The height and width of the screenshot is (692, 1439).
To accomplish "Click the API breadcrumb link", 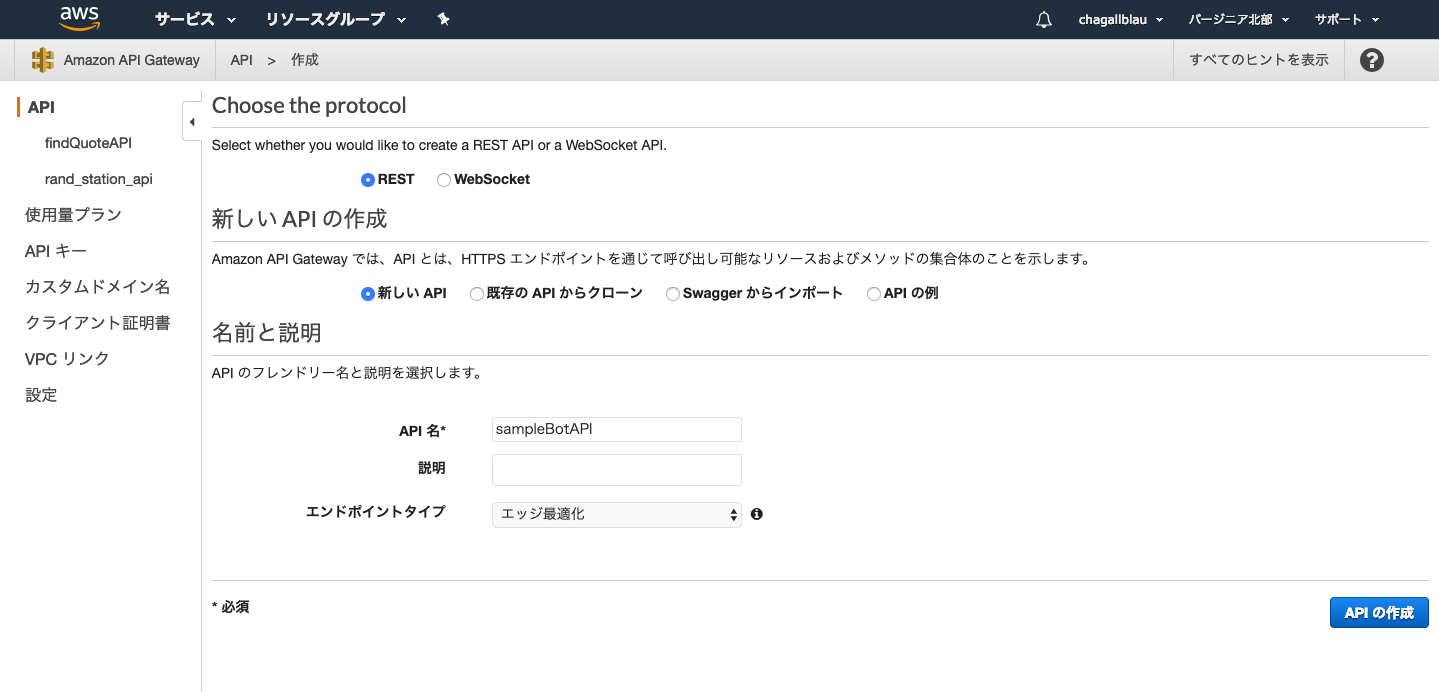I will [241, 60].
